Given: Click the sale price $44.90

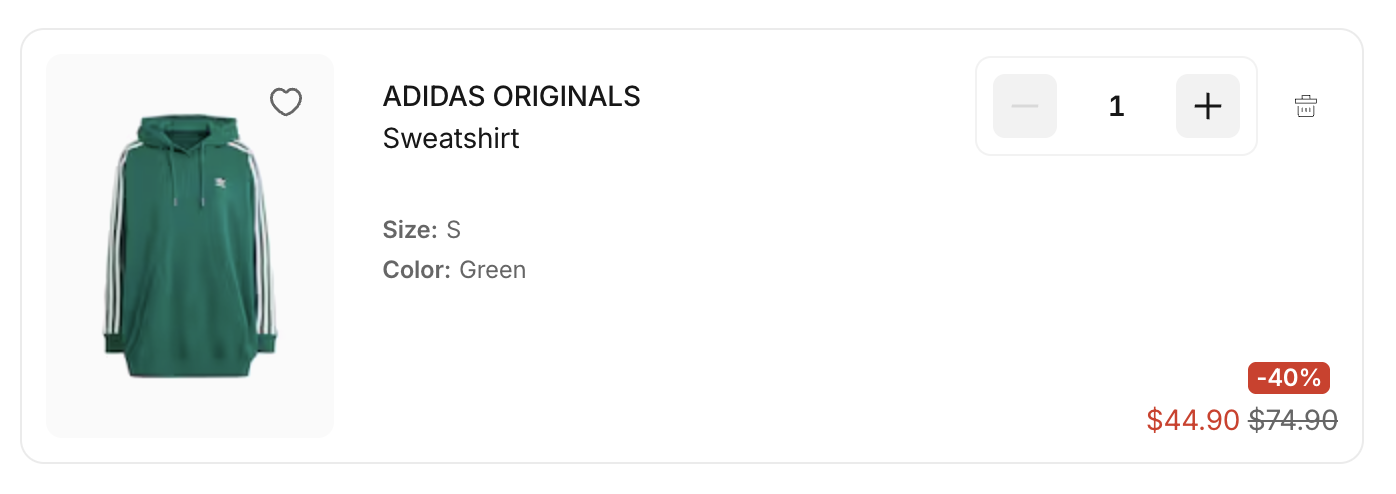Looking at the screenshot, I should pos(1193,421).
